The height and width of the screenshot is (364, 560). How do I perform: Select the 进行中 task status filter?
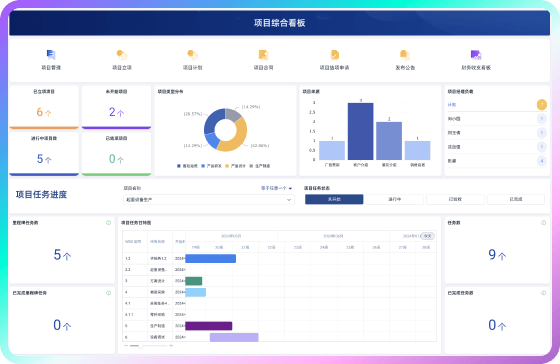coord(395,199)
